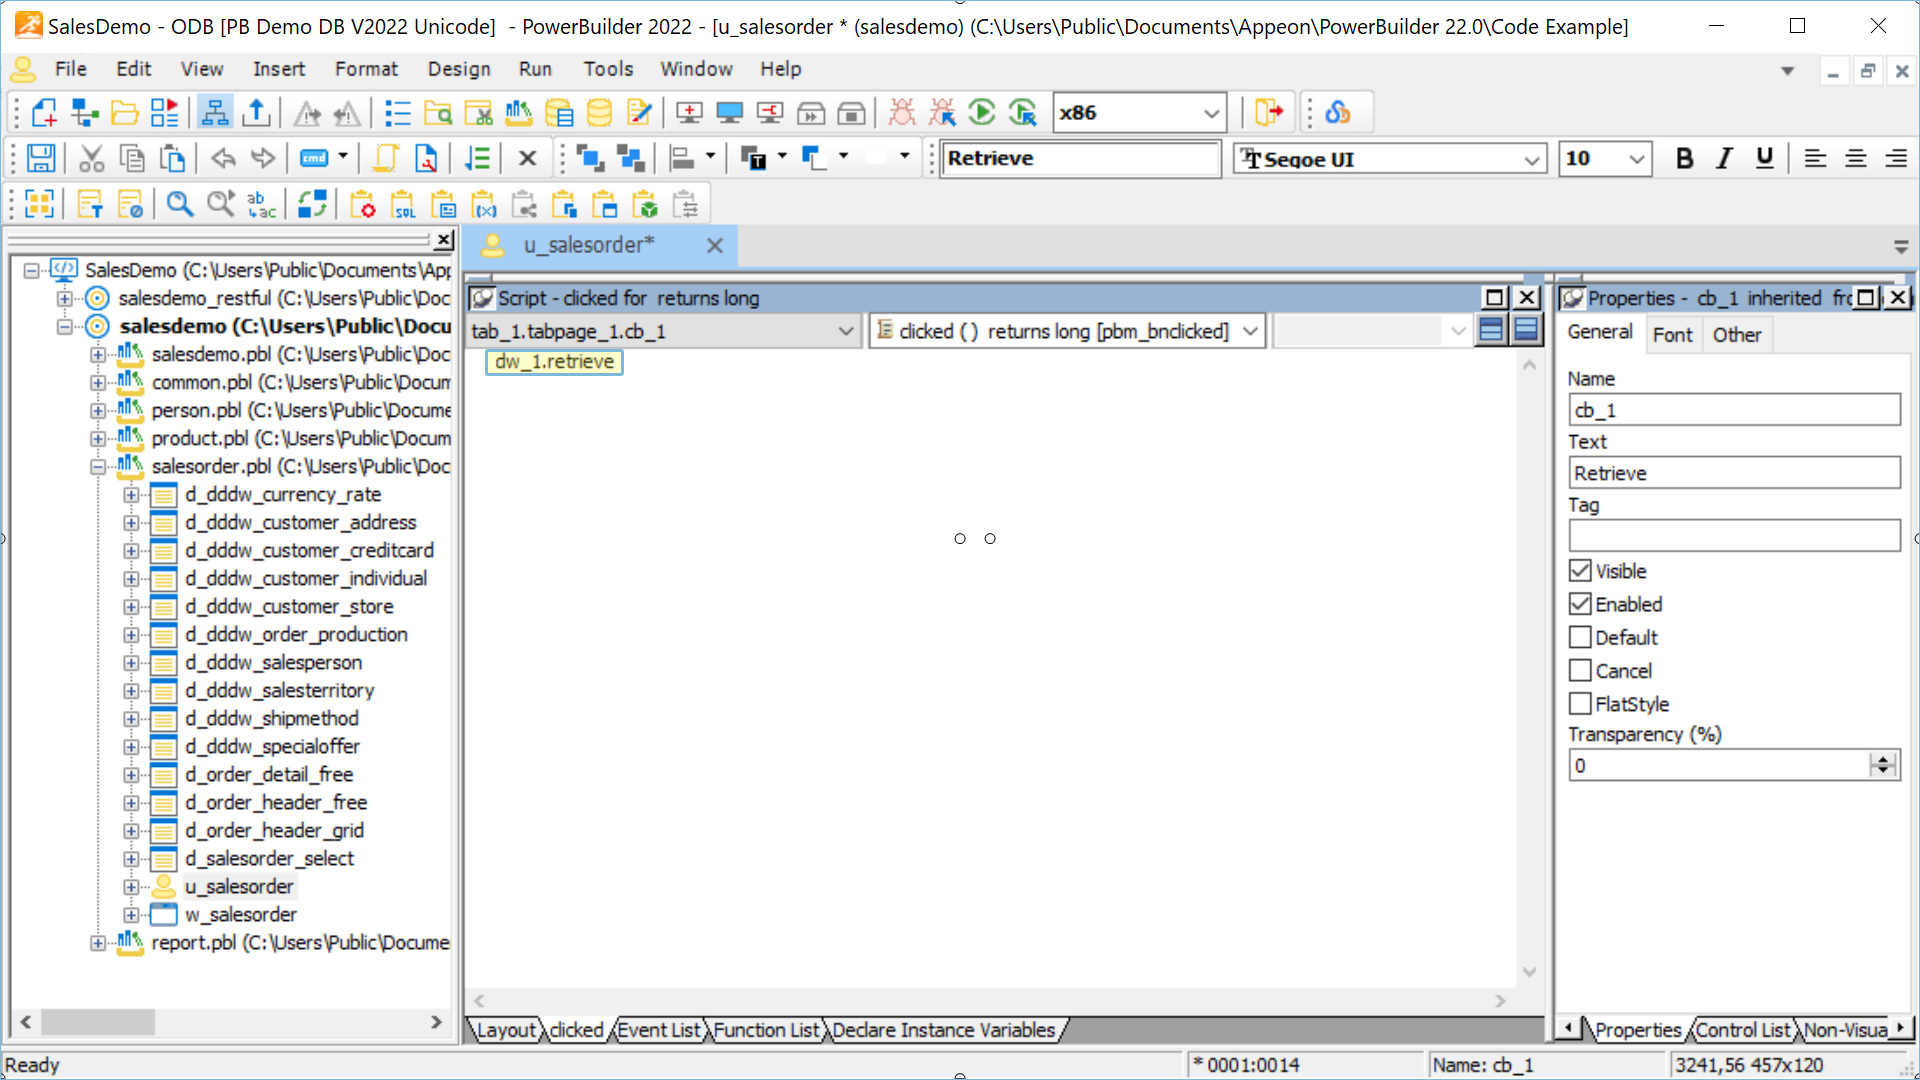Open the To-Do List toolbar icon
Viewport: 1920px width, 1080px height.
[398, 113]
